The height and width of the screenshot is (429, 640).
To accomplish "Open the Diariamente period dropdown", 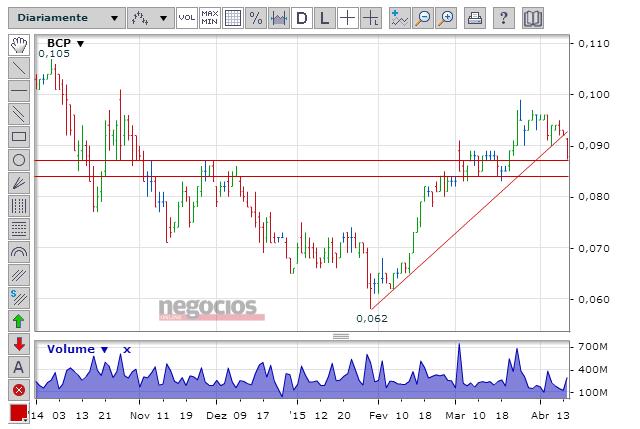I will tap(67, 18).
